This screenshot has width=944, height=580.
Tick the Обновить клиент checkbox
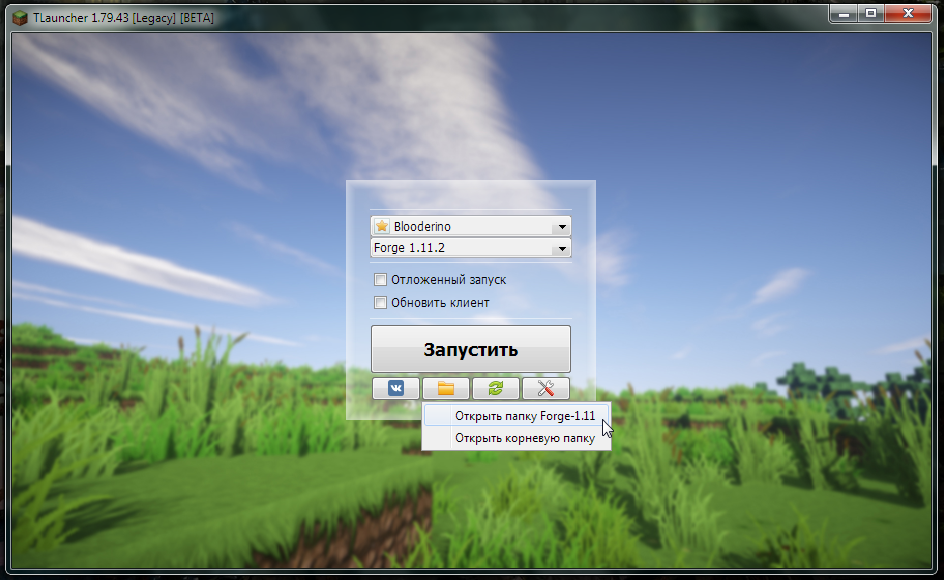click(380, 302)
